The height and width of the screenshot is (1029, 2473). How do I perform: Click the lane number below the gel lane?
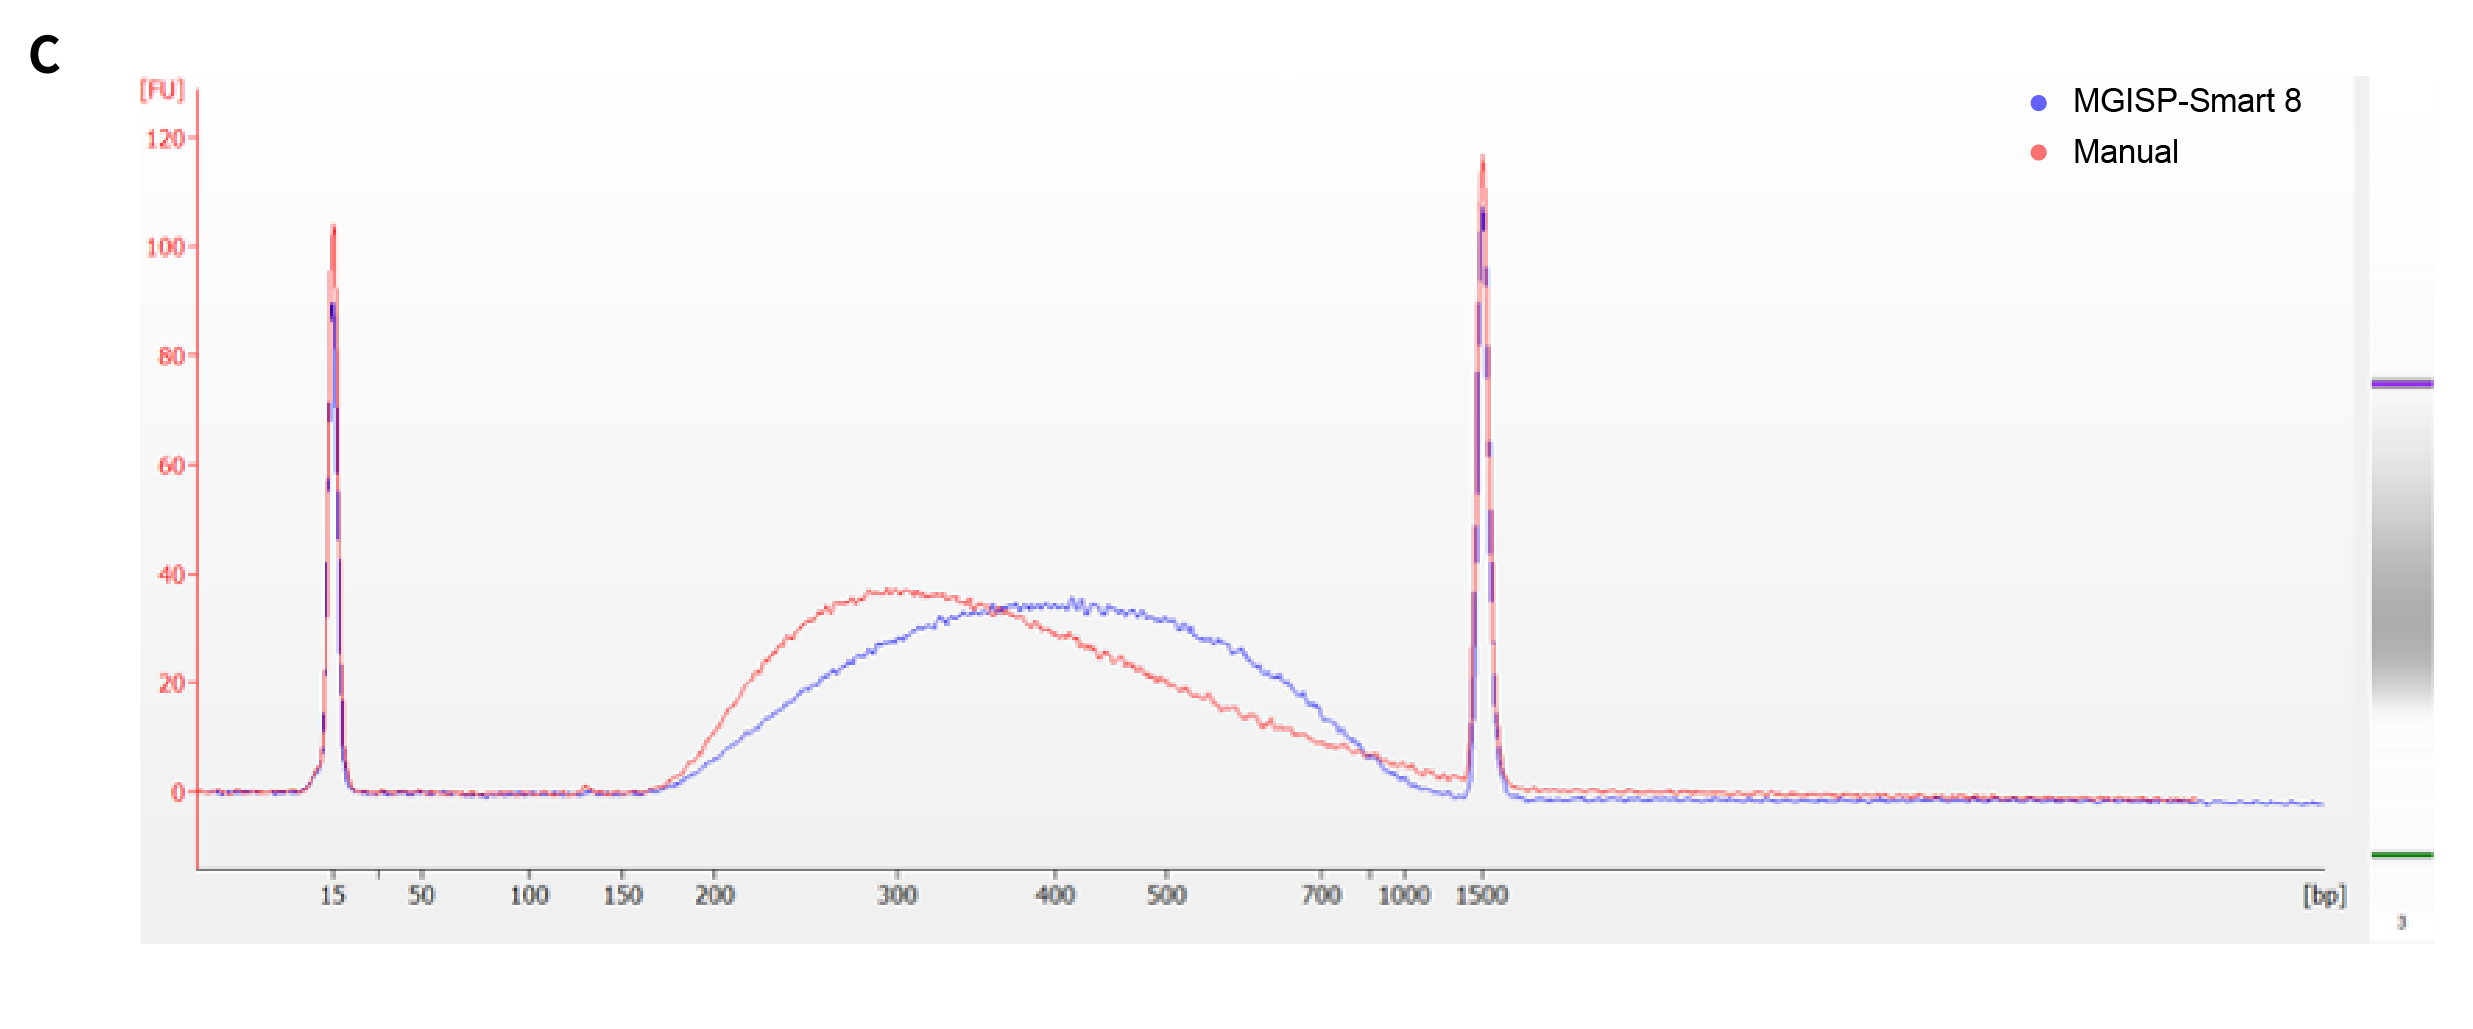pos(2401,922)
